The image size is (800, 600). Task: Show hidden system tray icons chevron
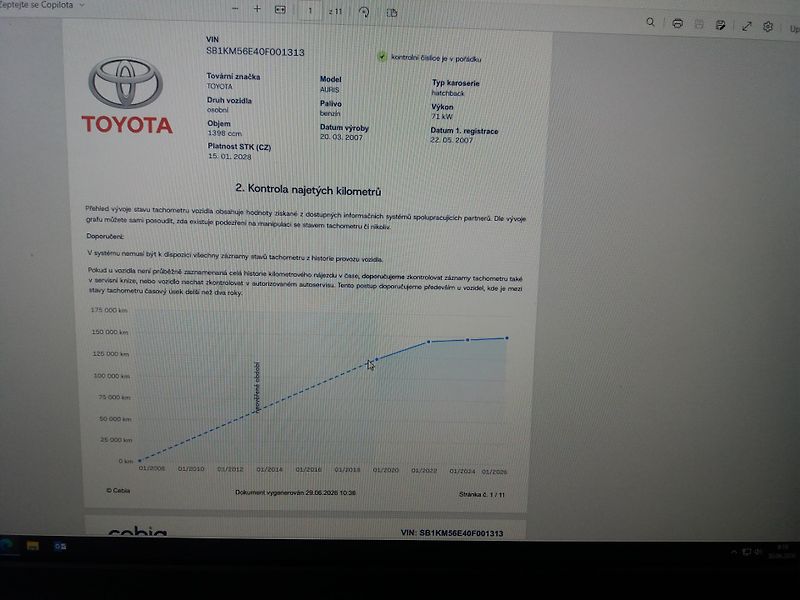734,552
